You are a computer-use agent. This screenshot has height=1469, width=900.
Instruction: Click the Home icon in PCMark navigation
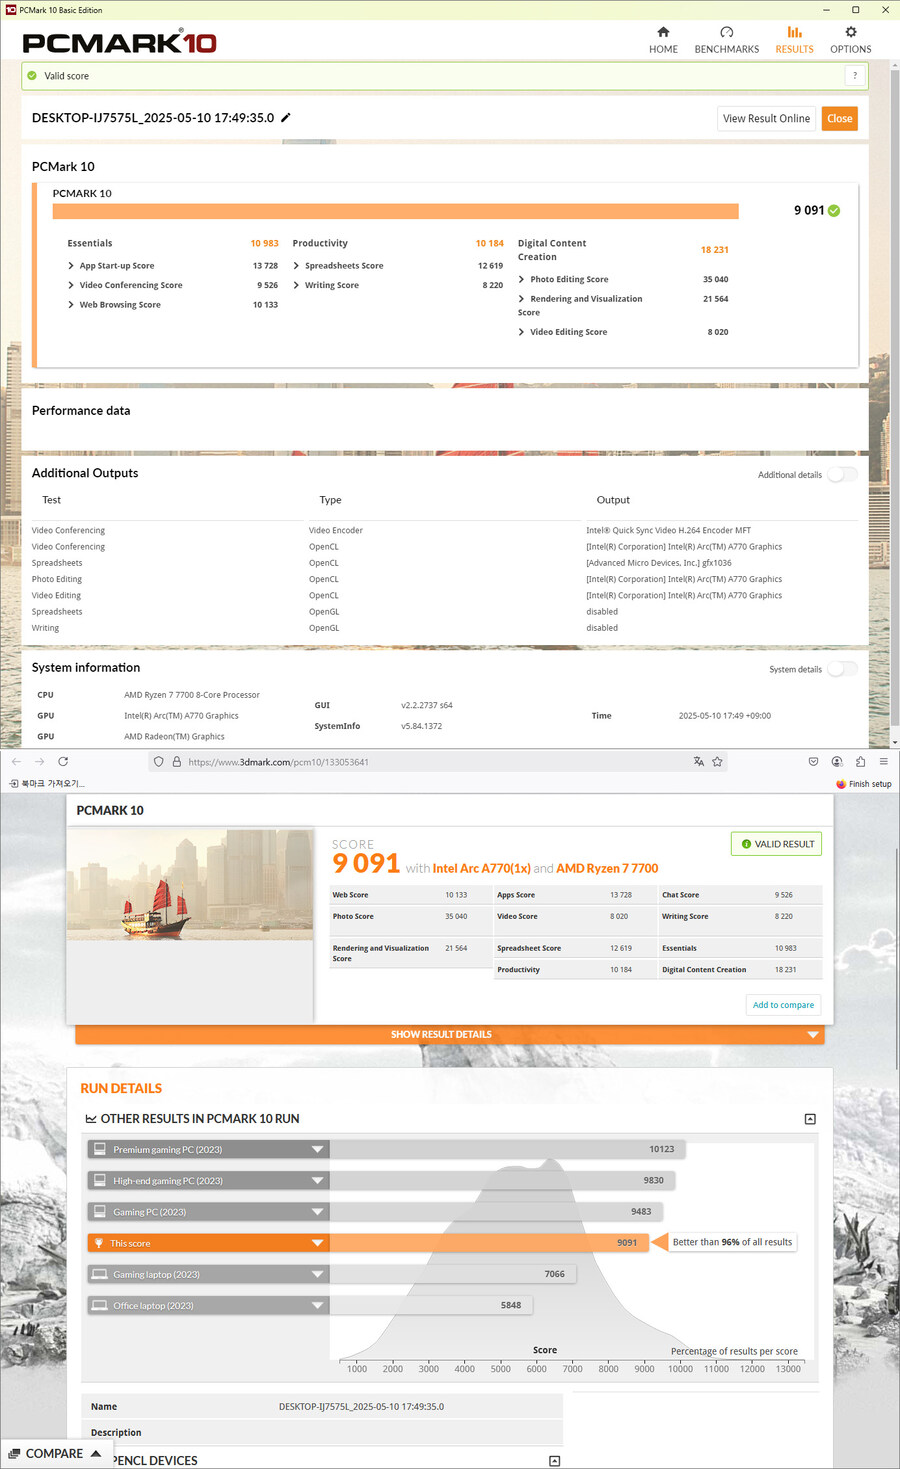click(x=663, y=33)
